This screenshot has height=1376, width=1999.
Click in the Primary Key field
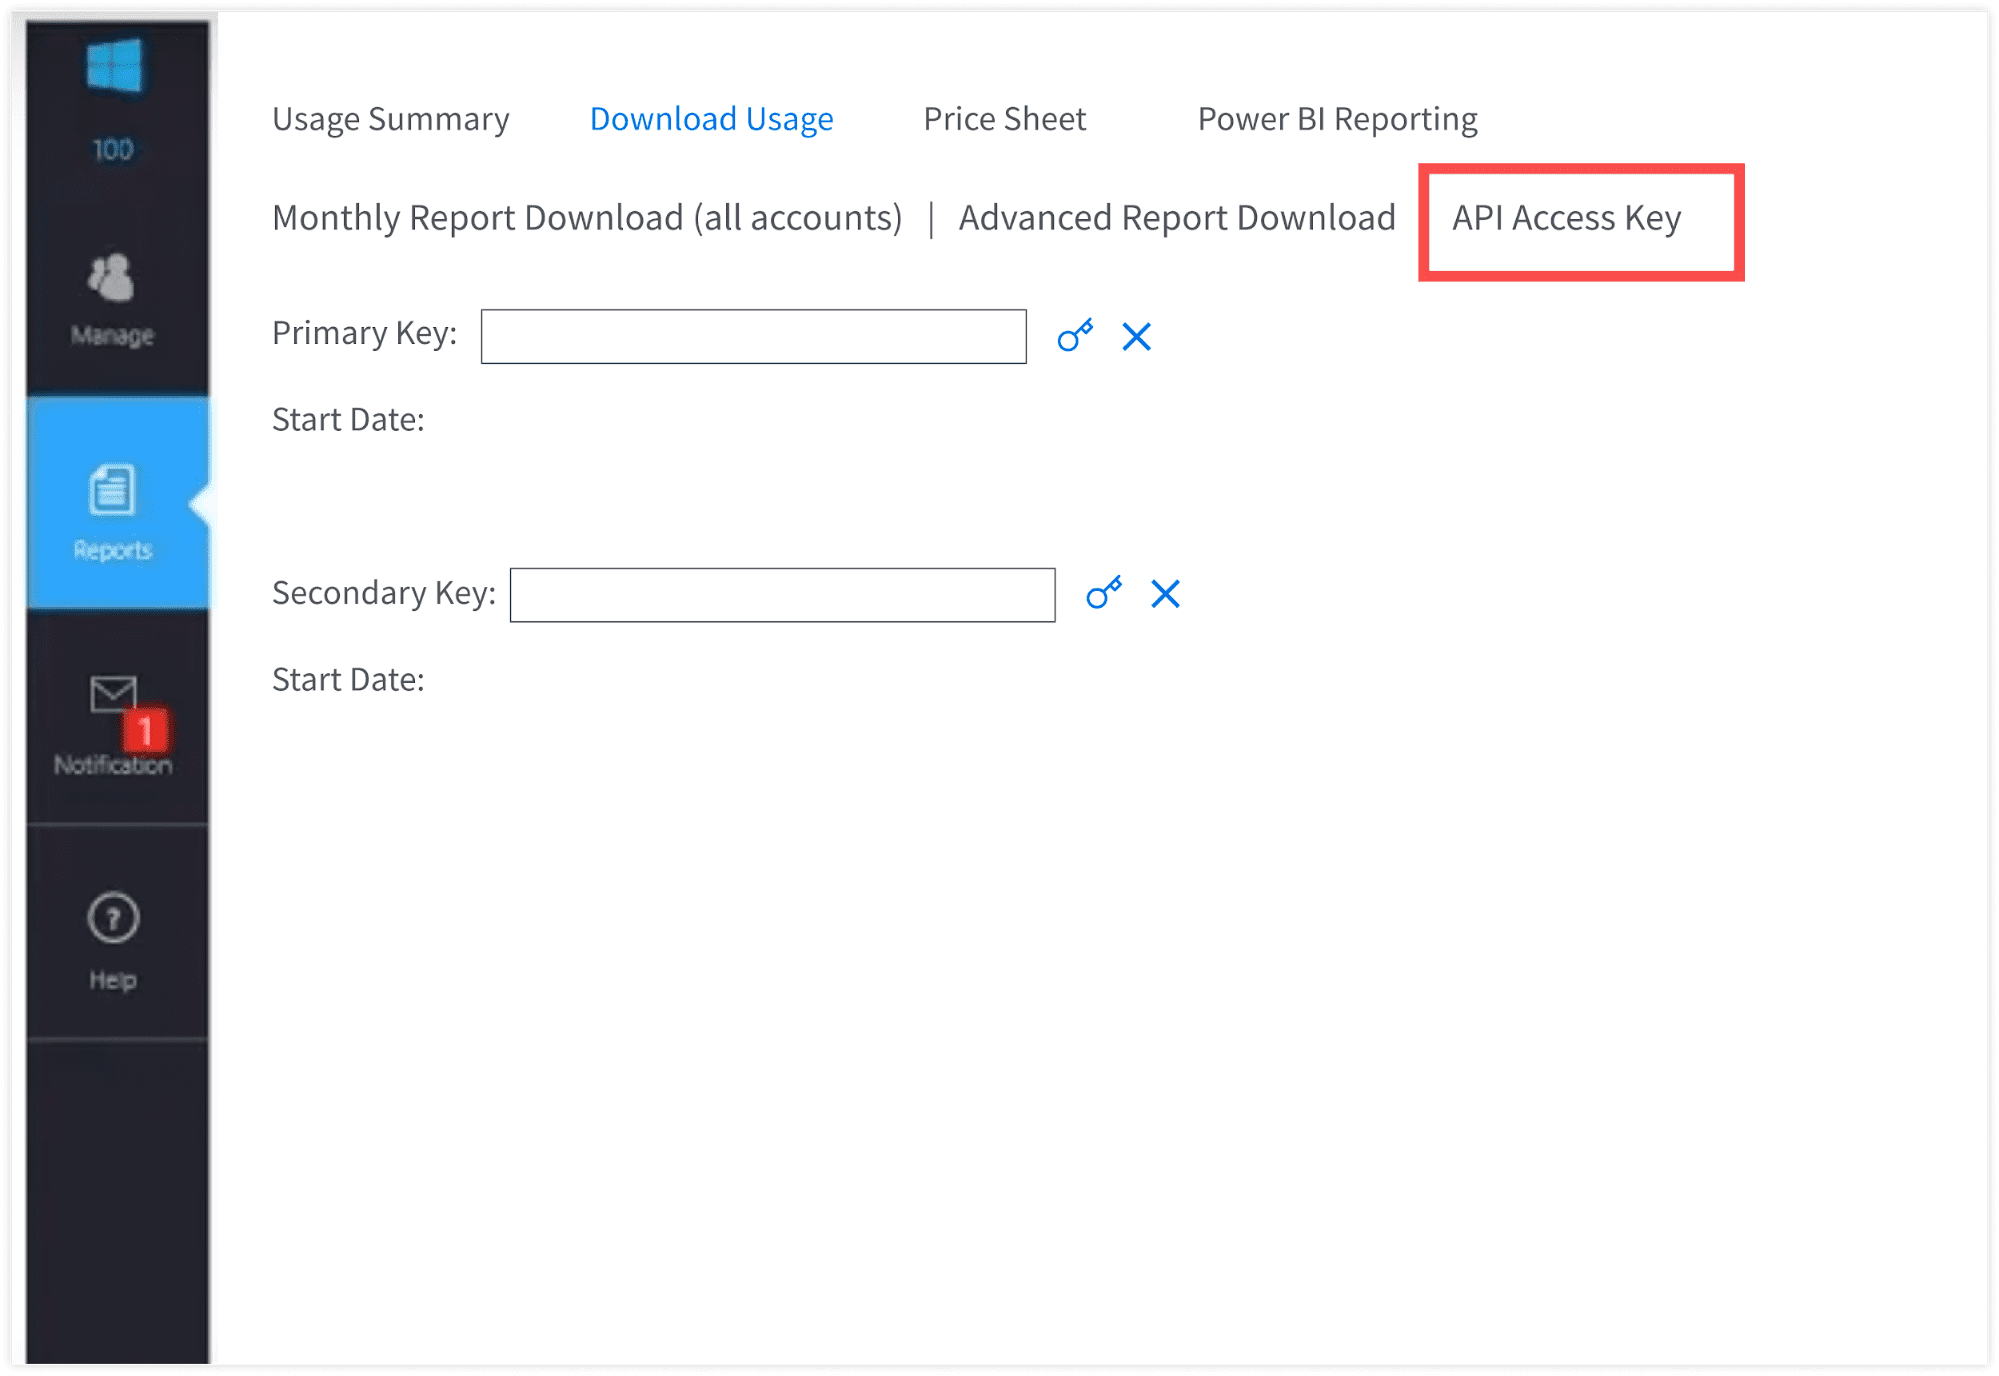point(753,337)
